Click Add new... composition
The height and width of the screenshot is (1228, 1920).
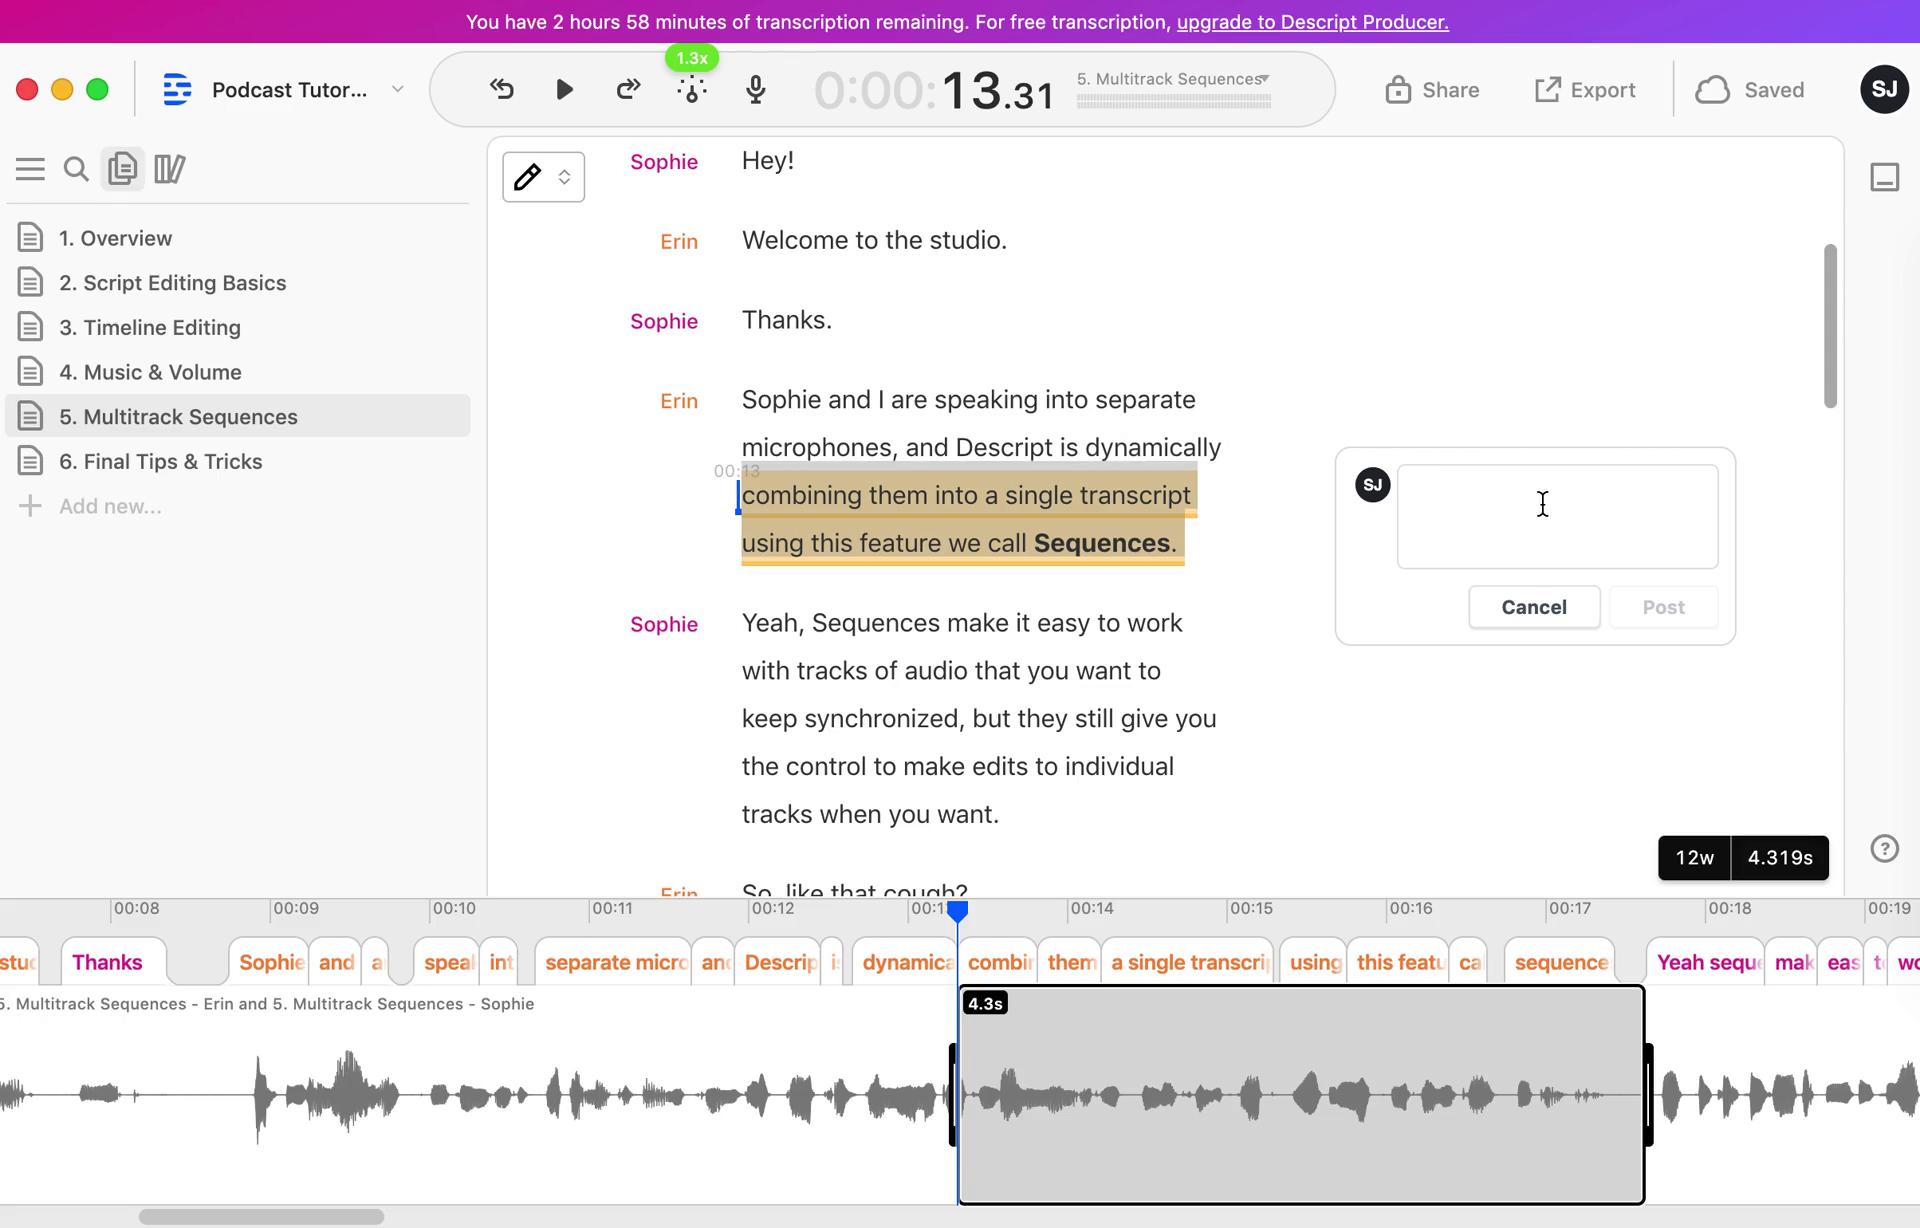(110, 506)
